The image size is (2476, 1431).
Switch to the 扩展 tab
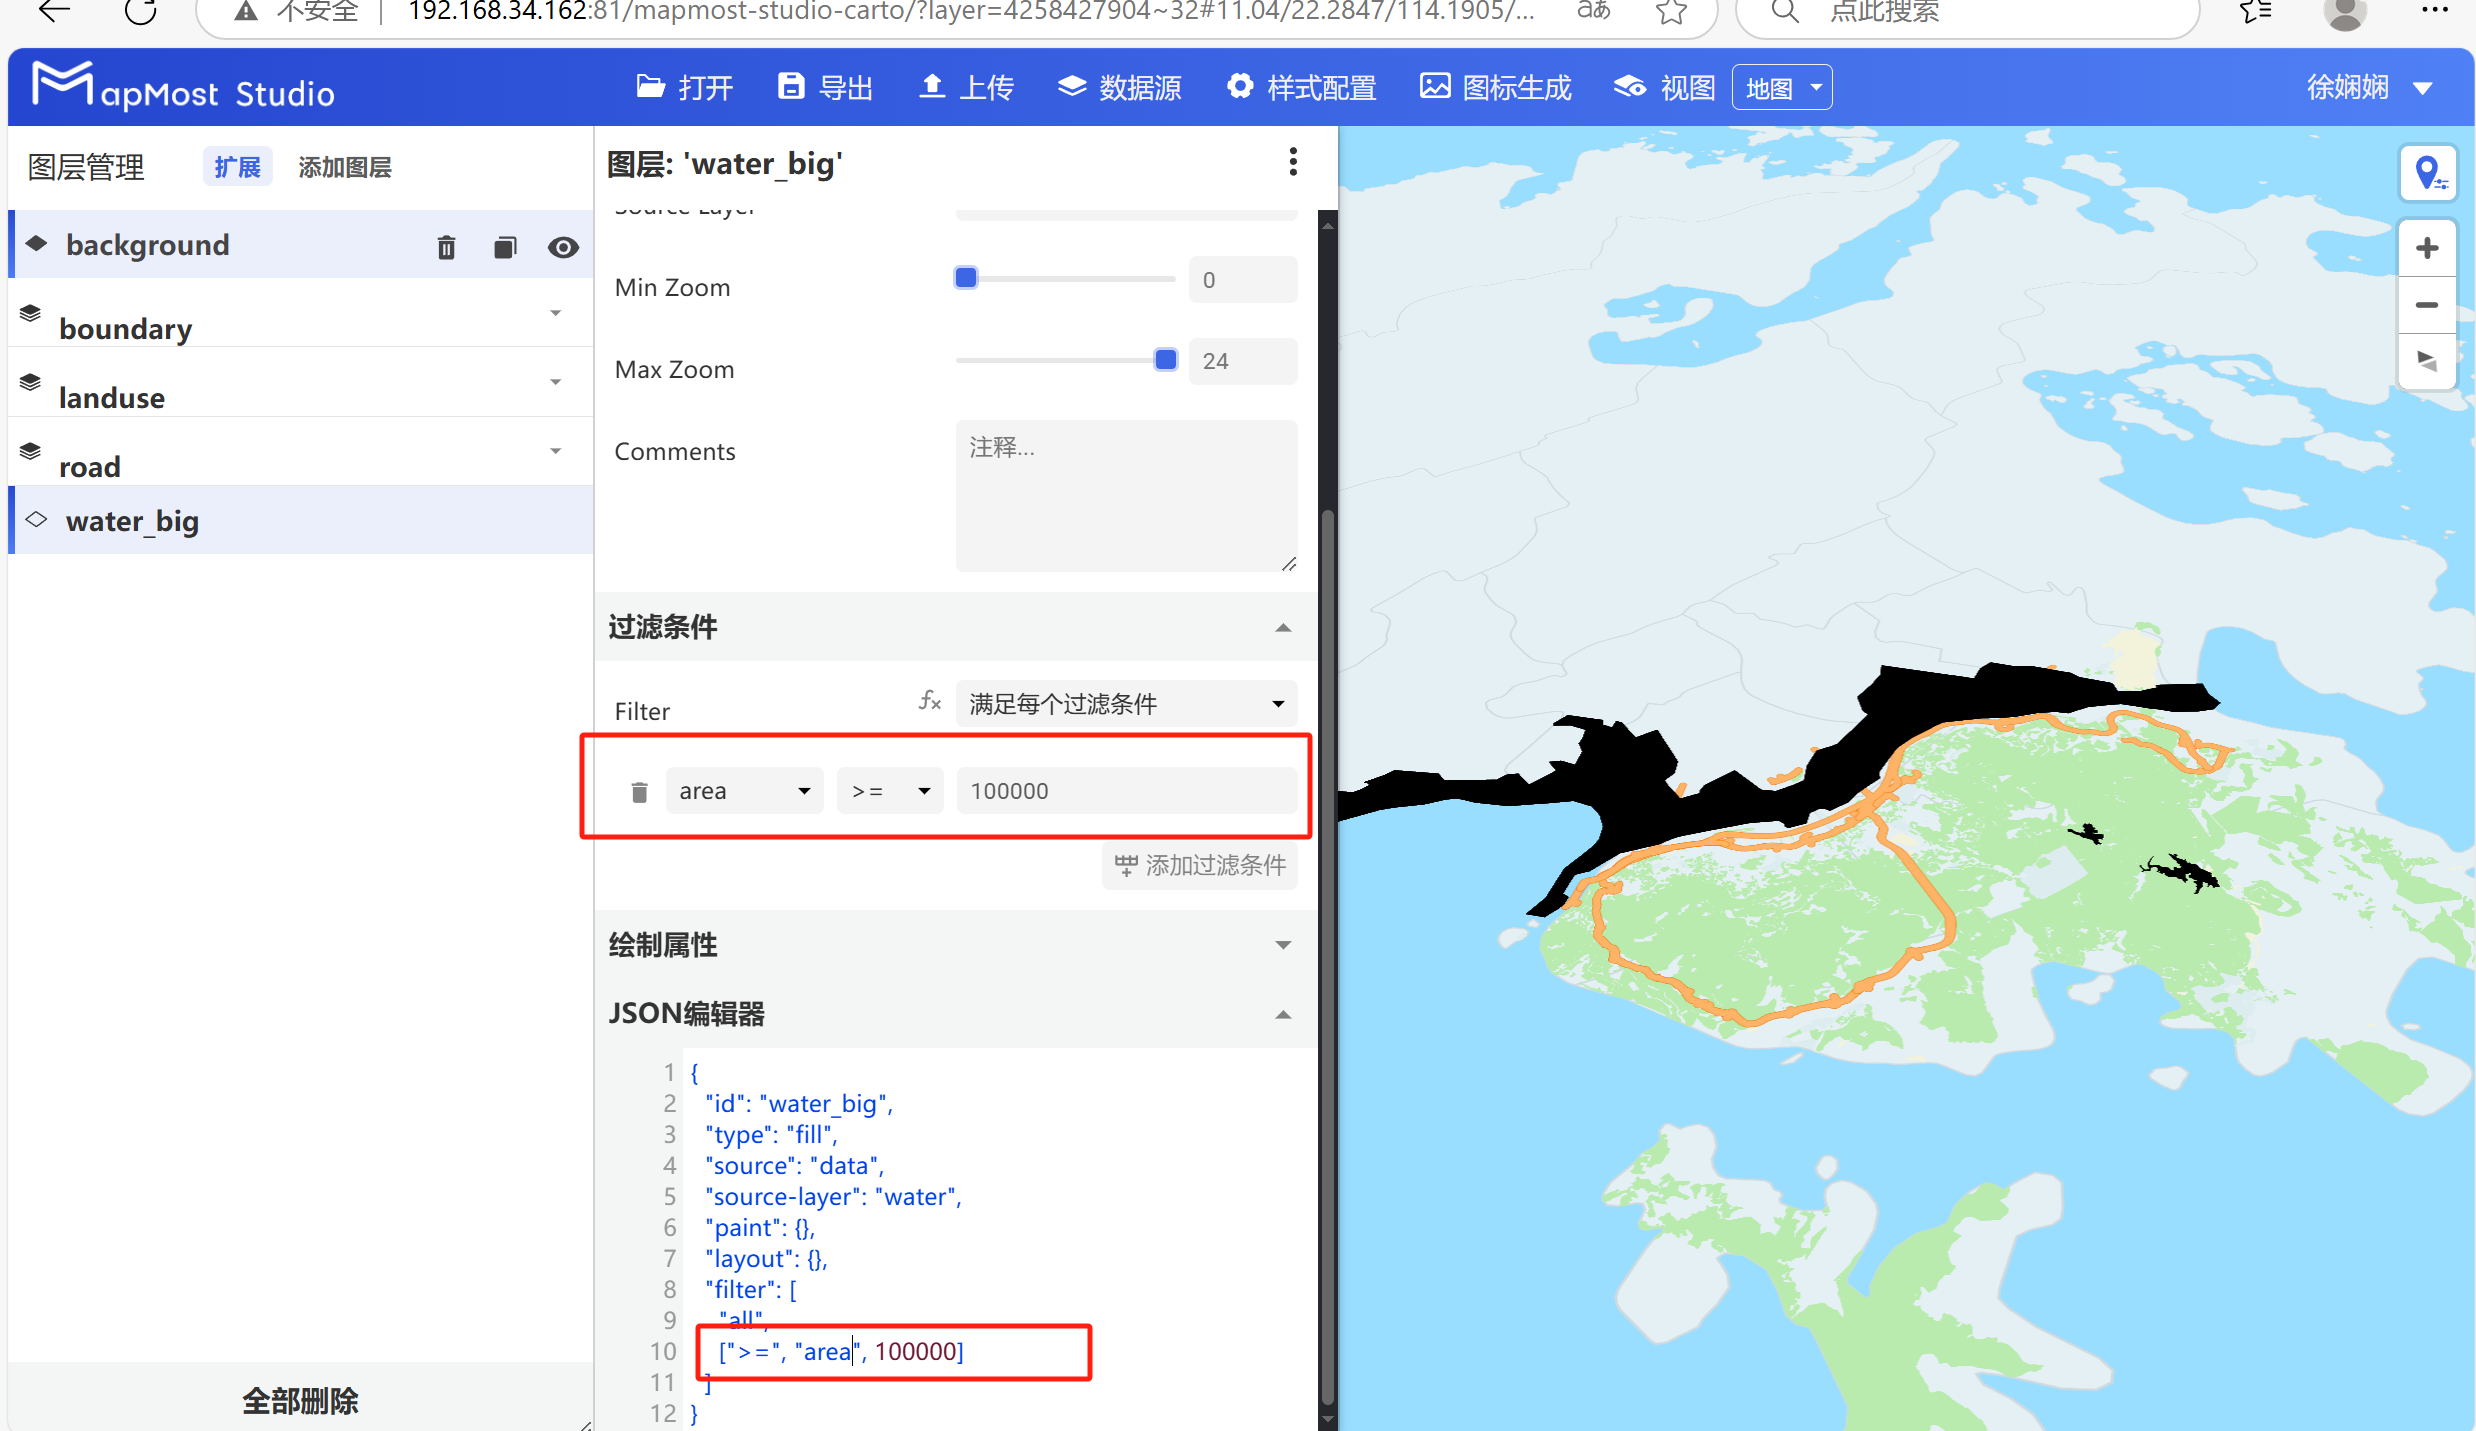click(237, 167)
